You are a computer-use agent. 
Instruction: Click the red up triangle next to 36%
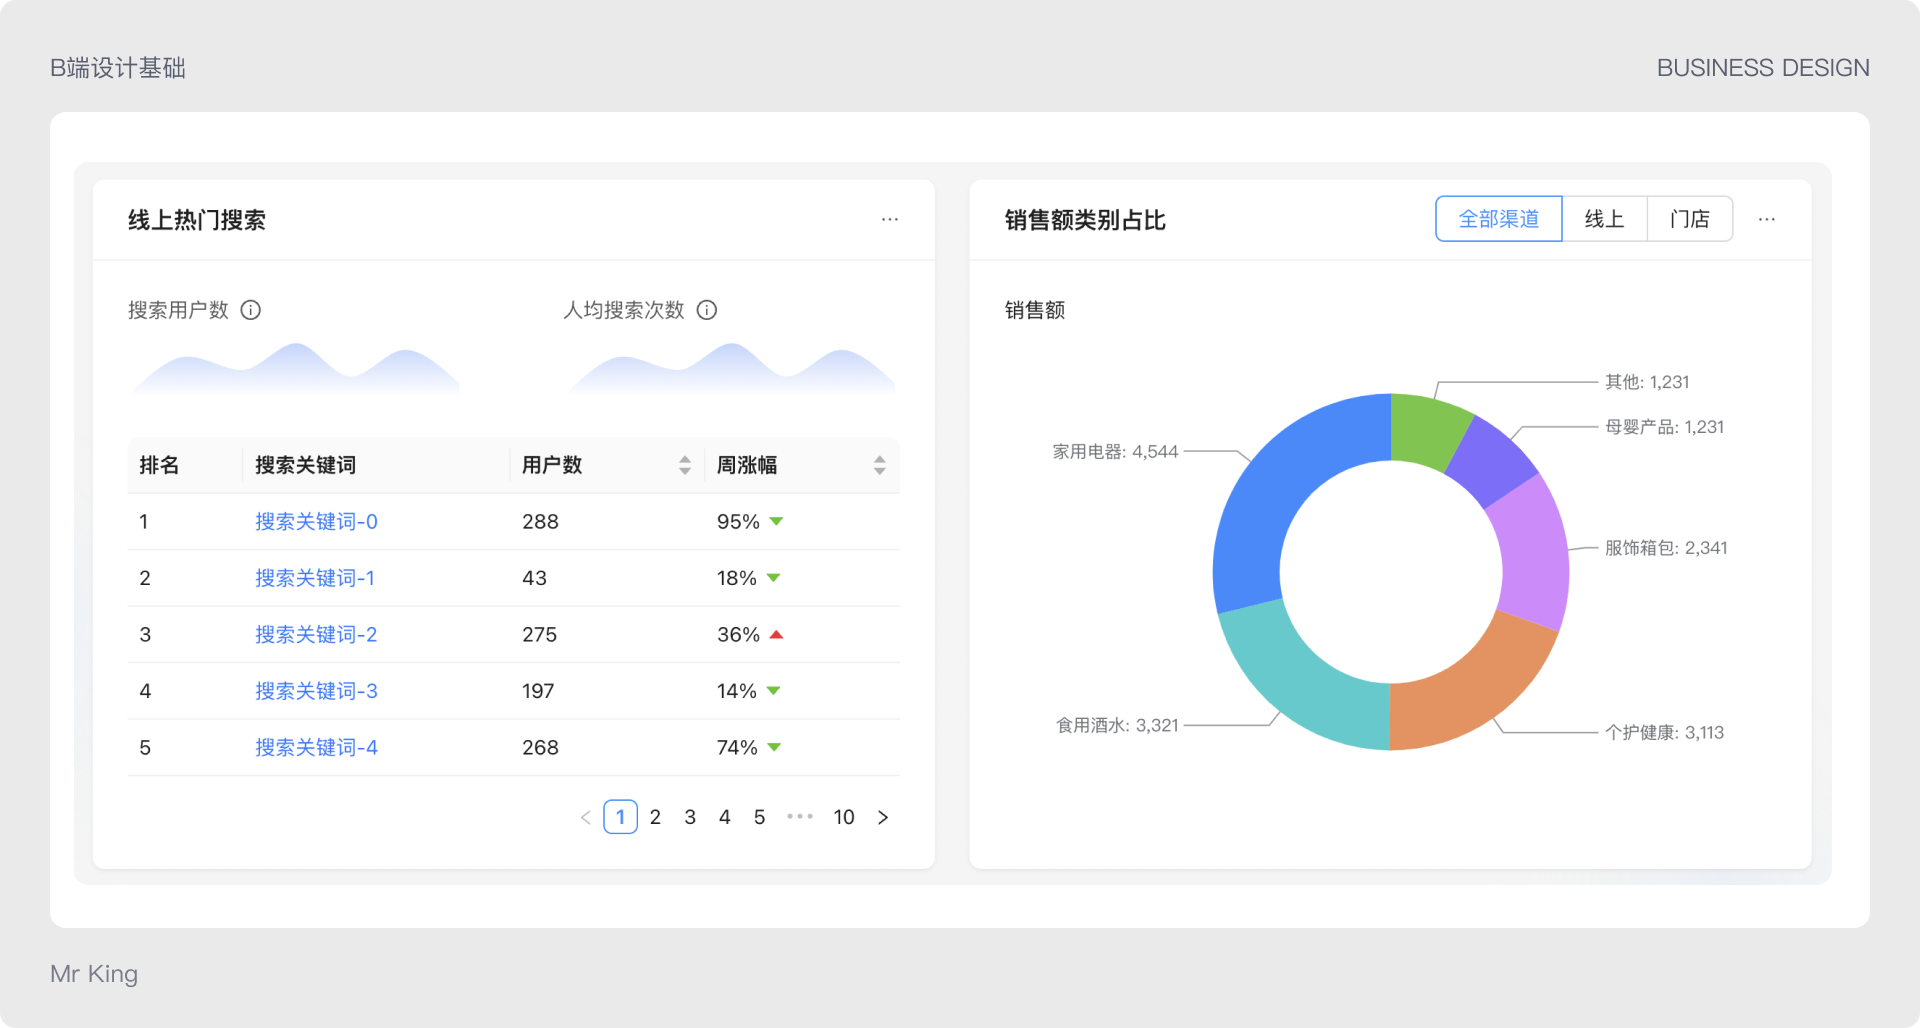tap(775, 634)
